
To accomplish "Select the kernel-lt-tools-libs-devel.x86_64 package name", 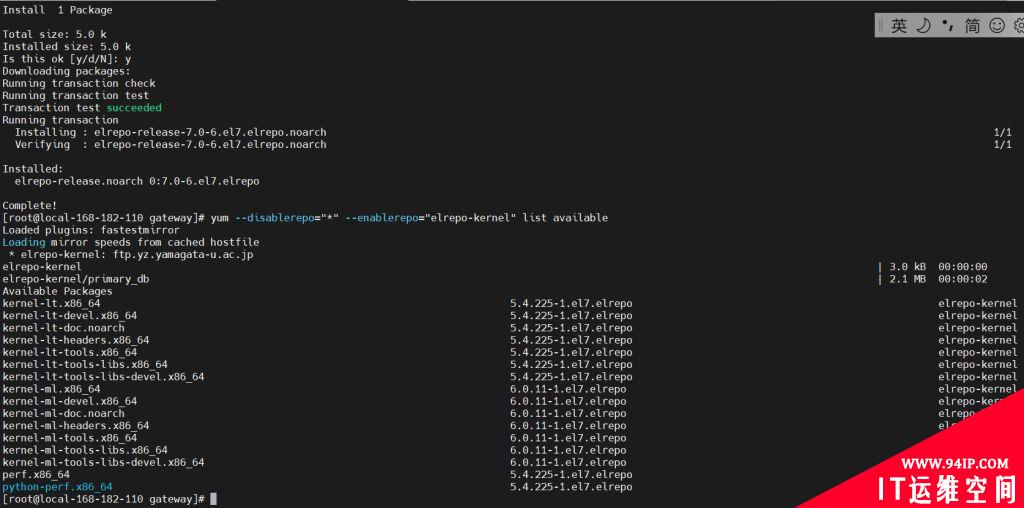I will [x=103, y=377].
